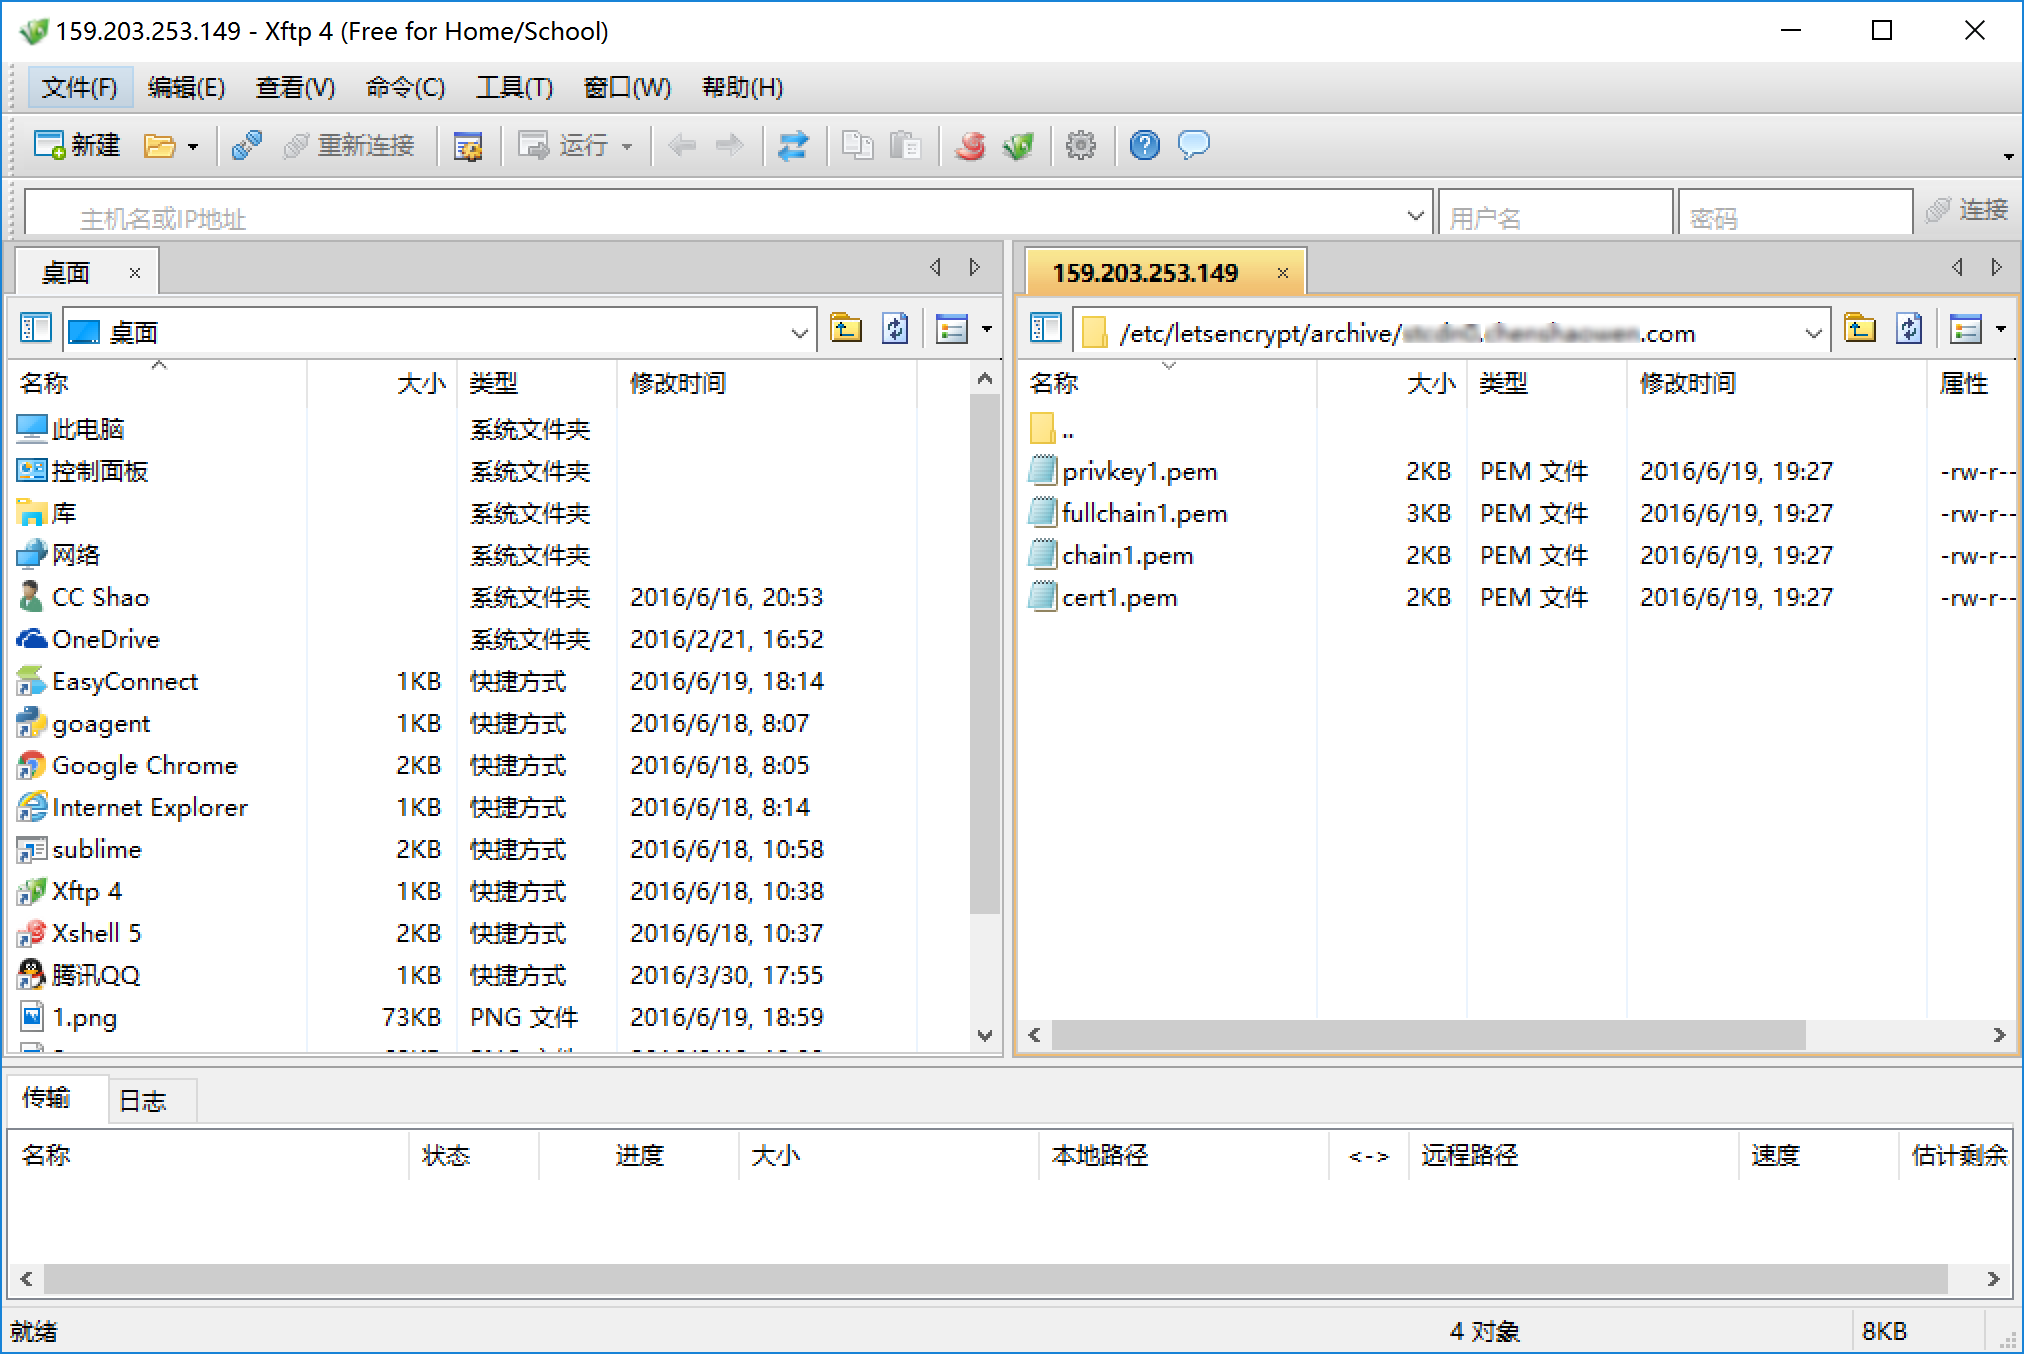Refresh the local pane listing
The width and height of the screenshot is (2024, 1354).
coord(895,329)
